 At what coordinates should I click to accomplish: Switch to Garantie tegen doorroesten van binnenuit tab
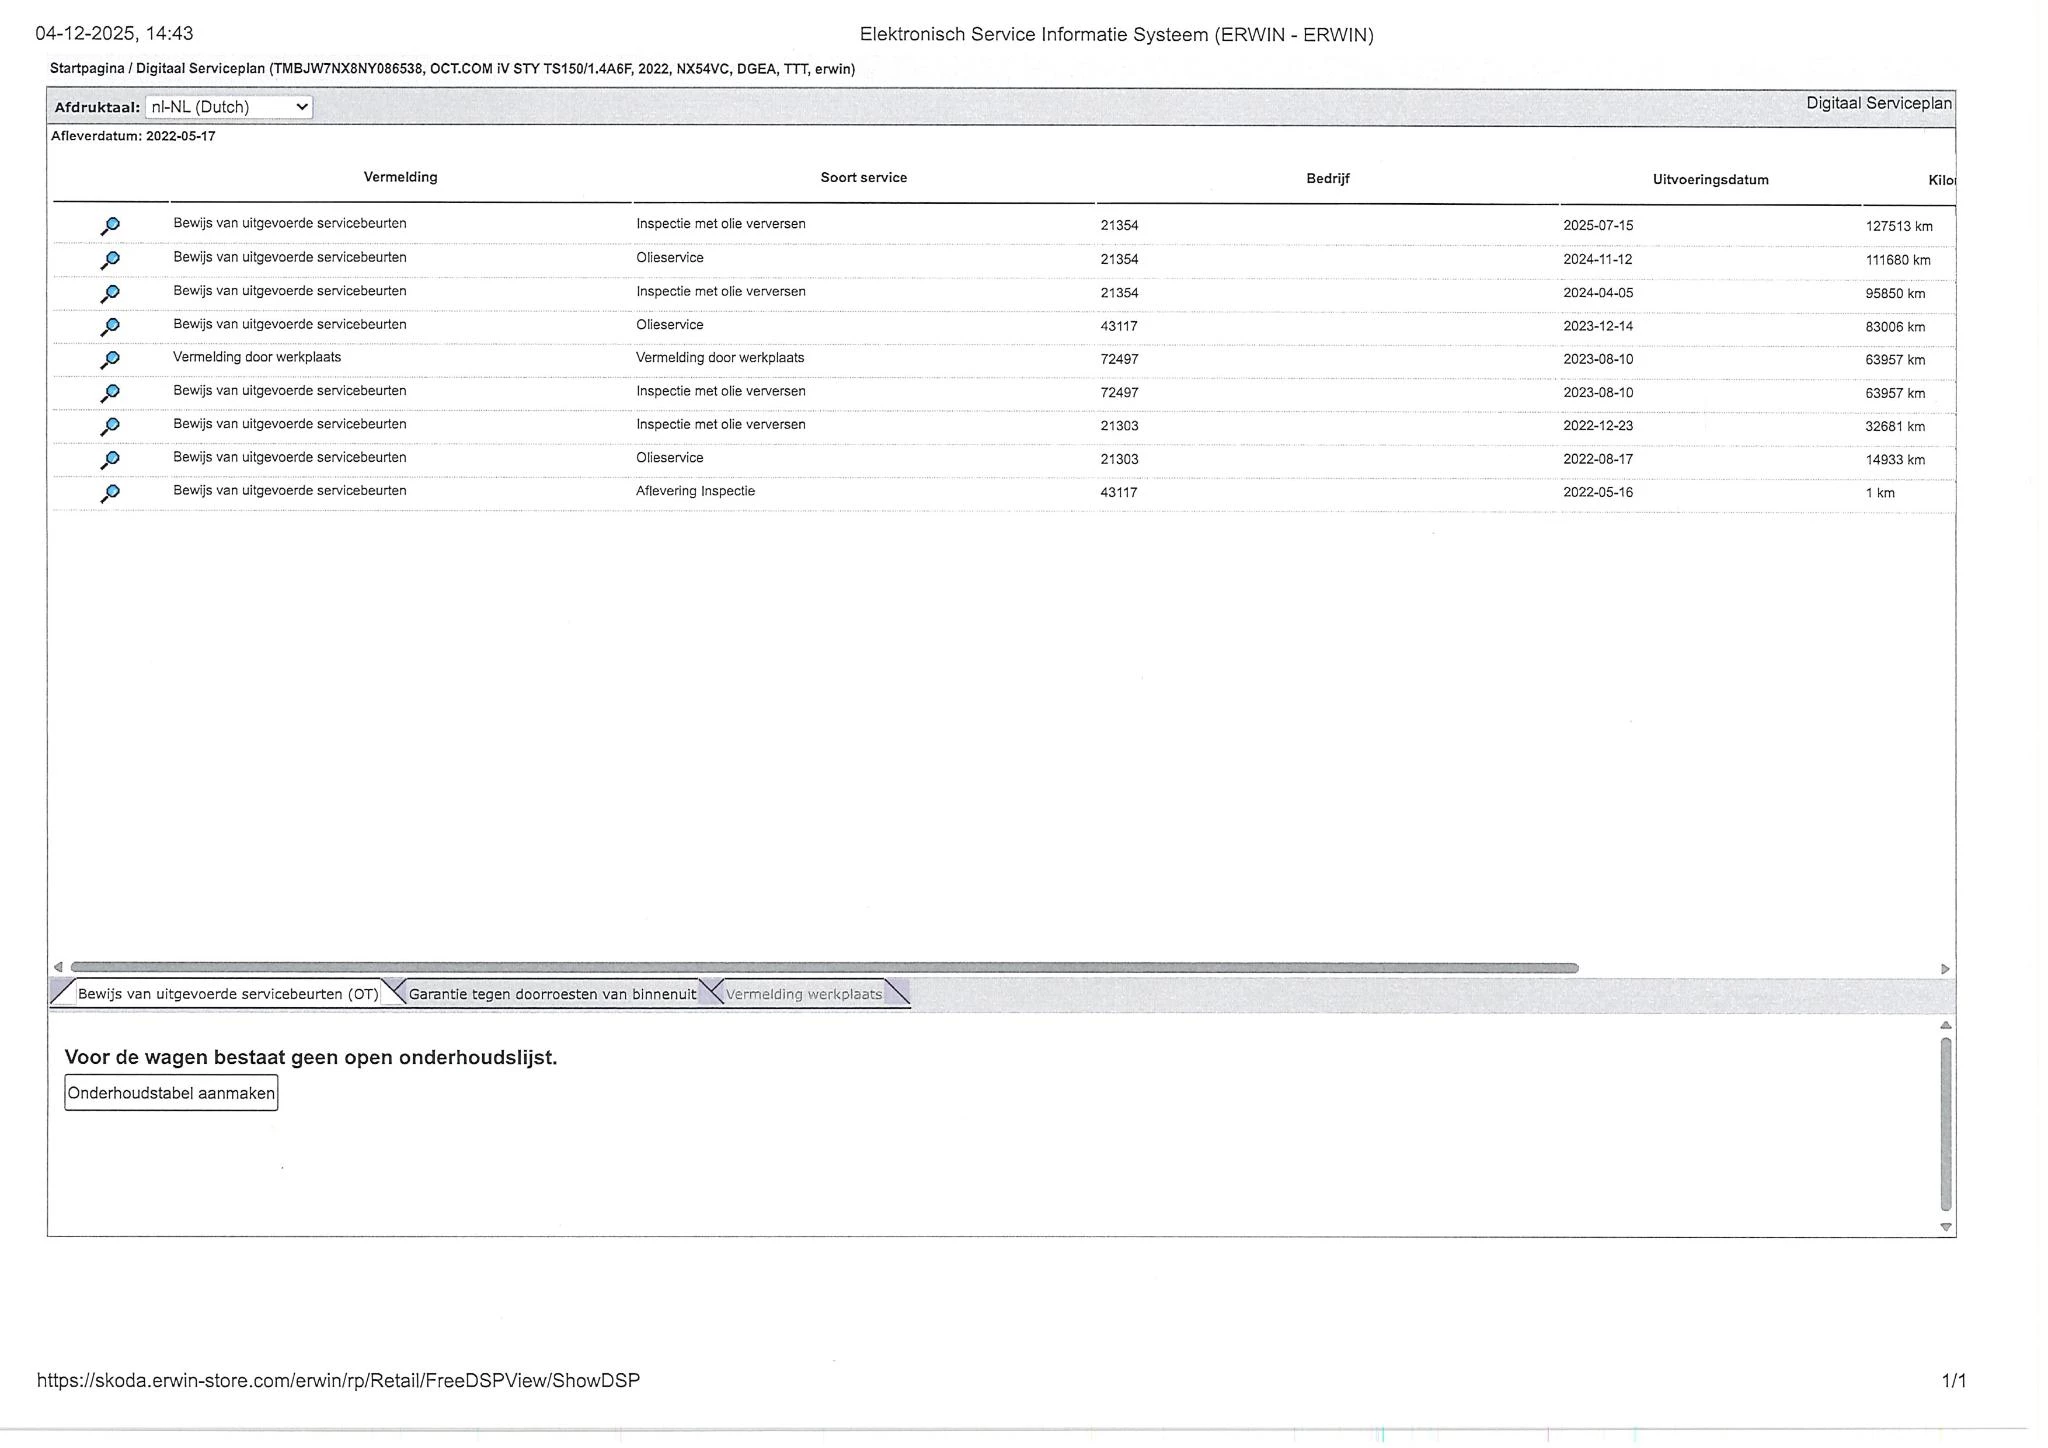[552, 994]
